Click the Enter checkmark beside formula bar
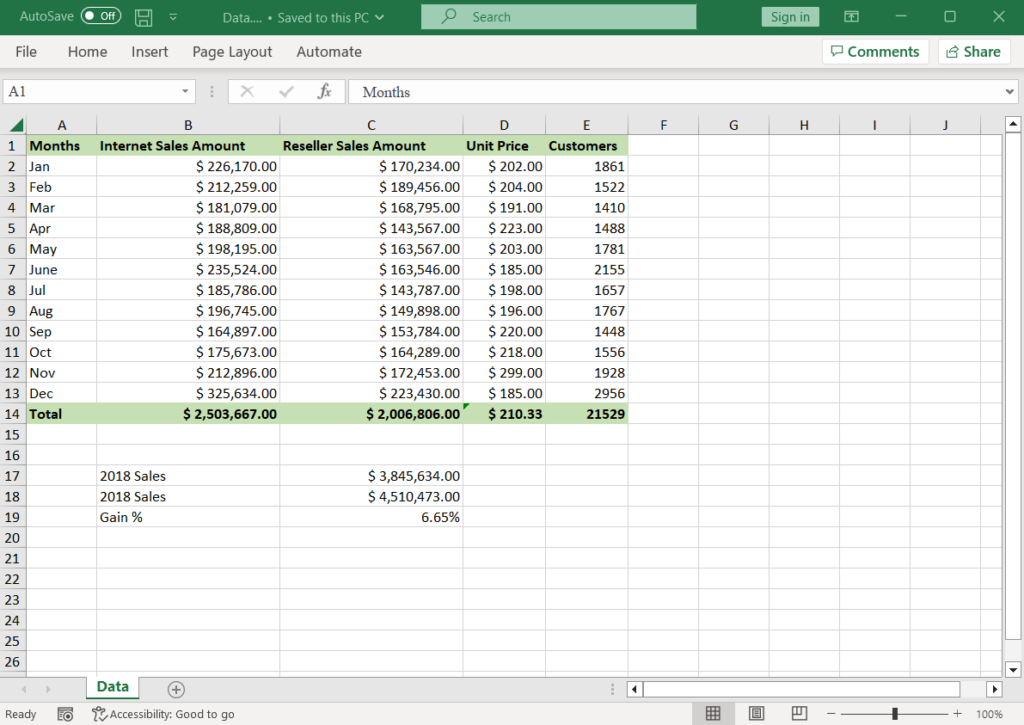The image size is (1024, 725). [x=285, y=91]
